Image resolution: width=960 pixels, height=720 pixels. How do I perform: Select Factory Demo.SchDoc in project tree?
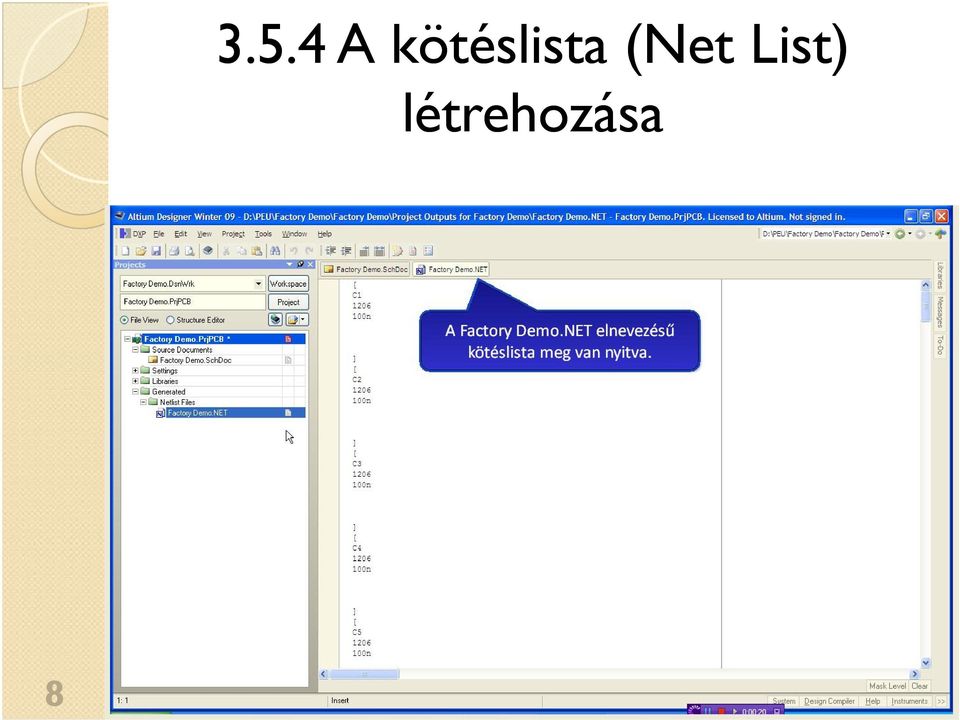coord(195,360)
